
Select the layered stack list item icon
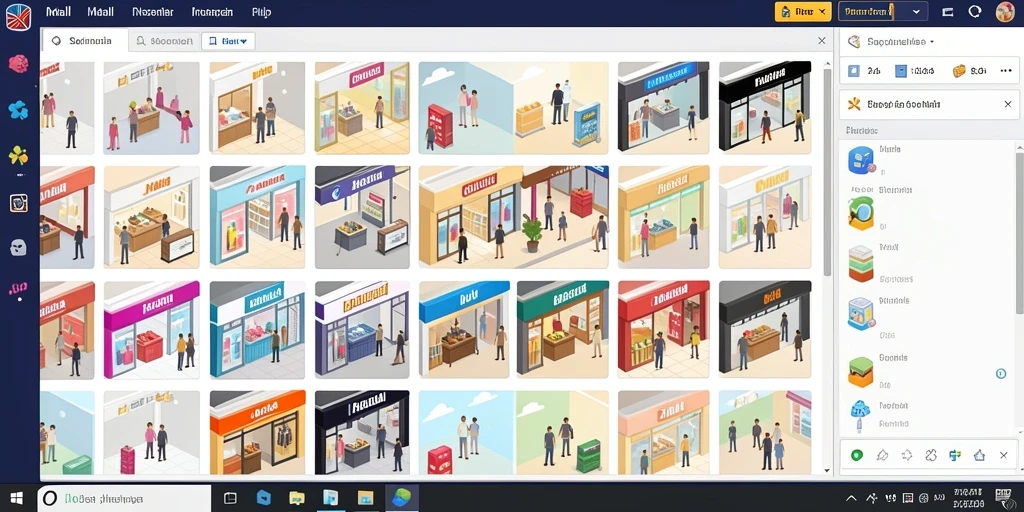[x=861, y=264]
